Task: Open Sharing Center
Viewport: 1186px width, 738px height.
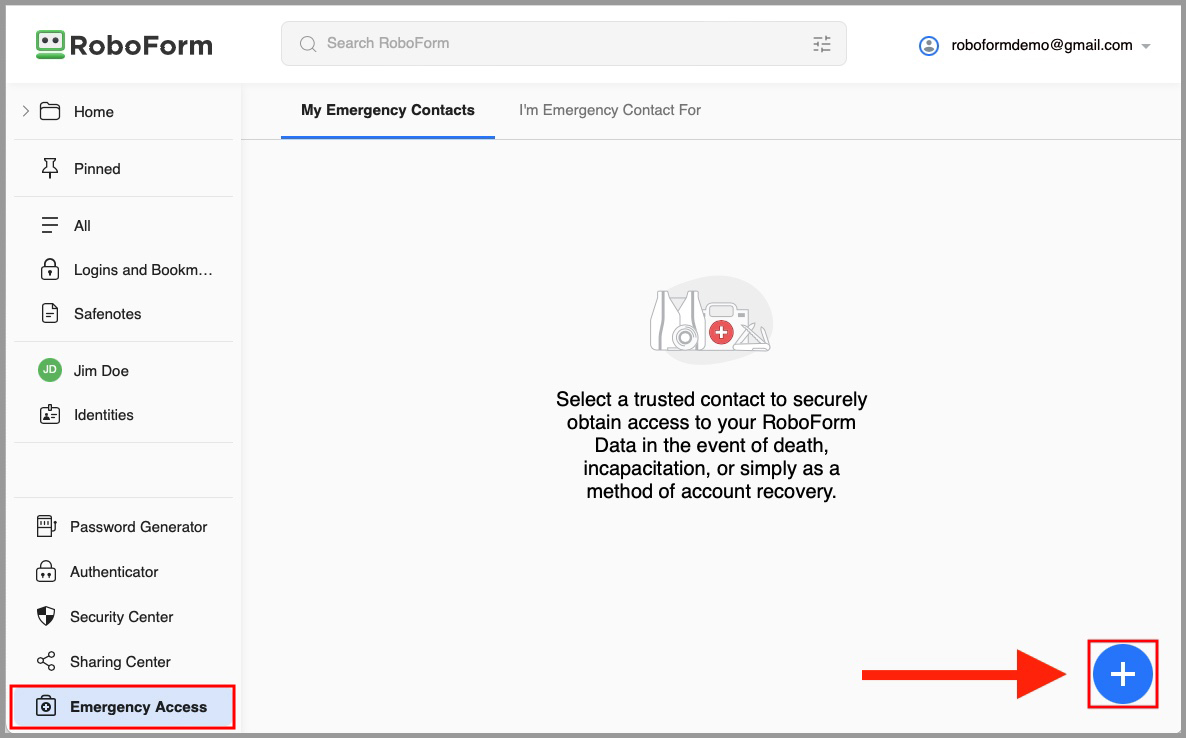Action: click(120, 662)
